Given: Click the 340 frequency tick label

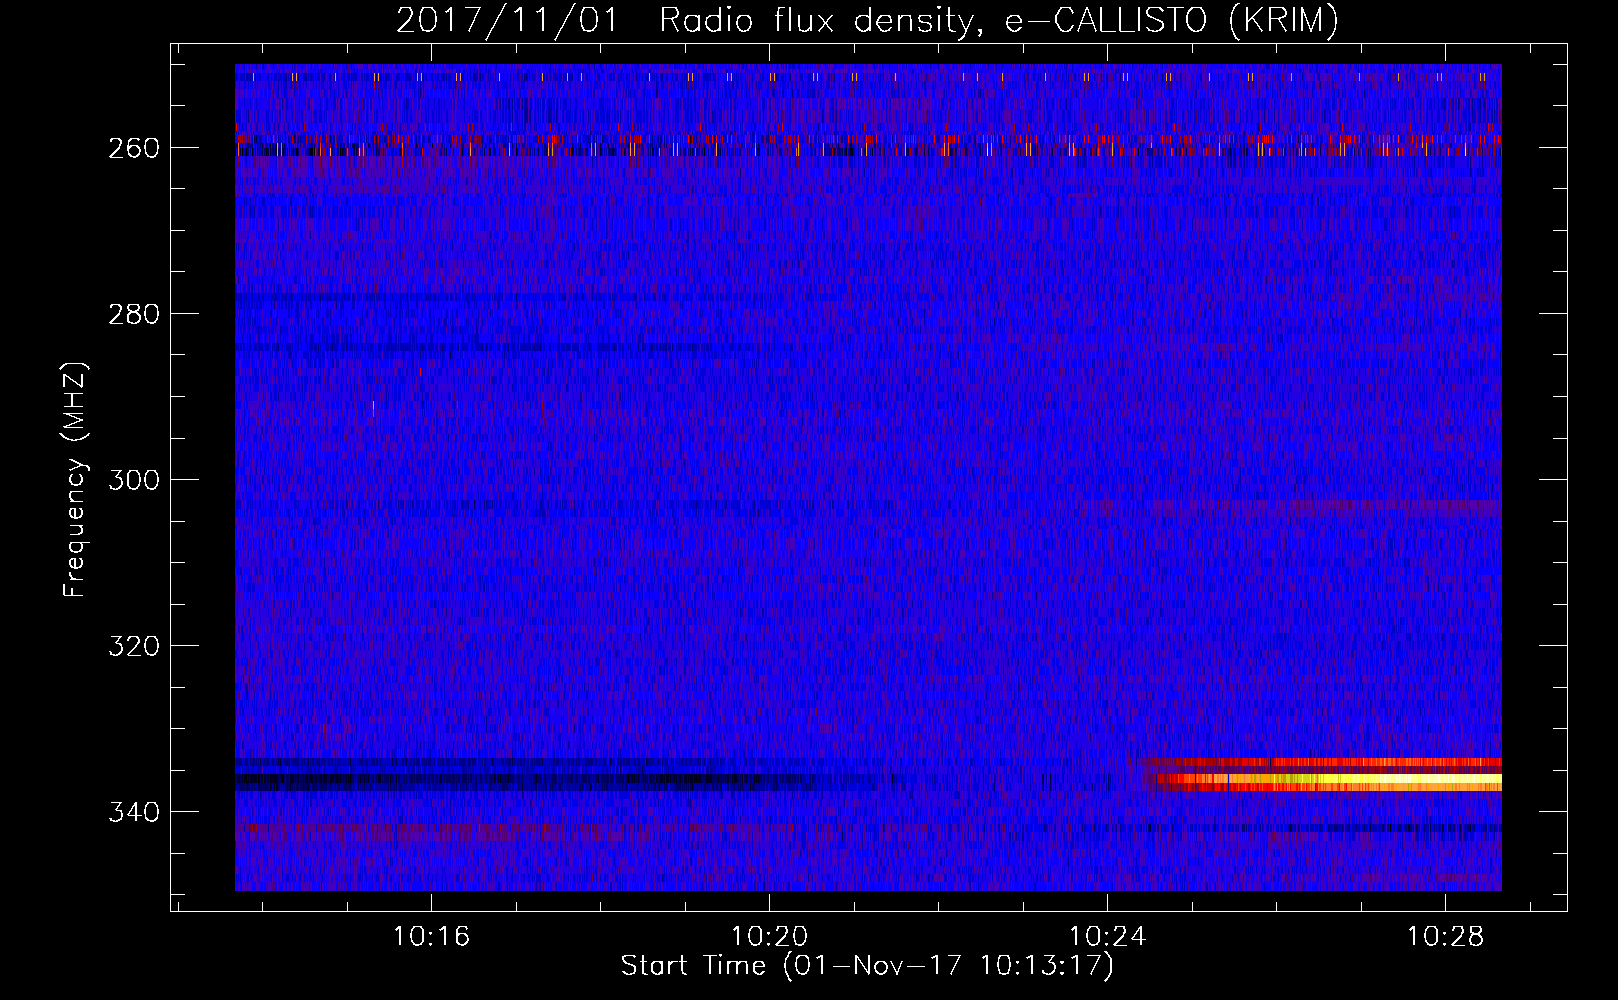Looking at the screenshot, I should click(133, 812).
